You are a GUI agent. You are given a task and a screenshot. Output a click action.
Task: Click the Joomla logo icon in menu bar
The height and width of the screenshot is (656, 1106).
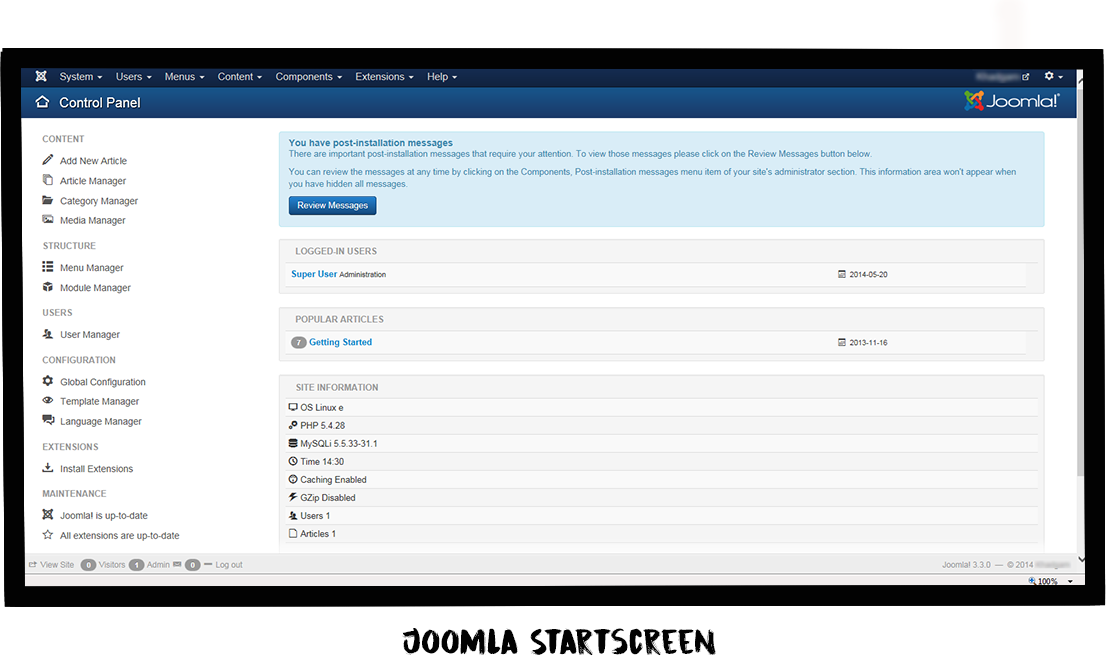41,76
